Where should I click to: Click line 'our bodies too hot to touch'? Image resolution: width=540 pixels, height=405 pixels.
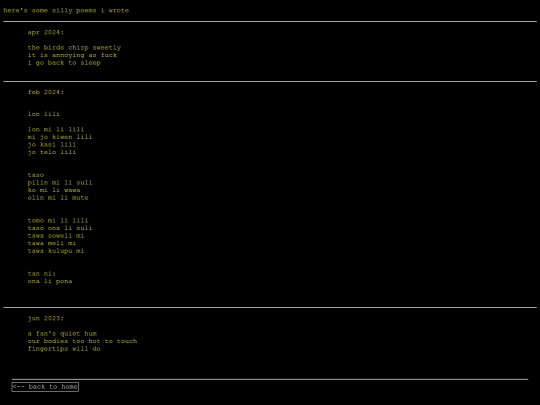click(x=83, y=341)
